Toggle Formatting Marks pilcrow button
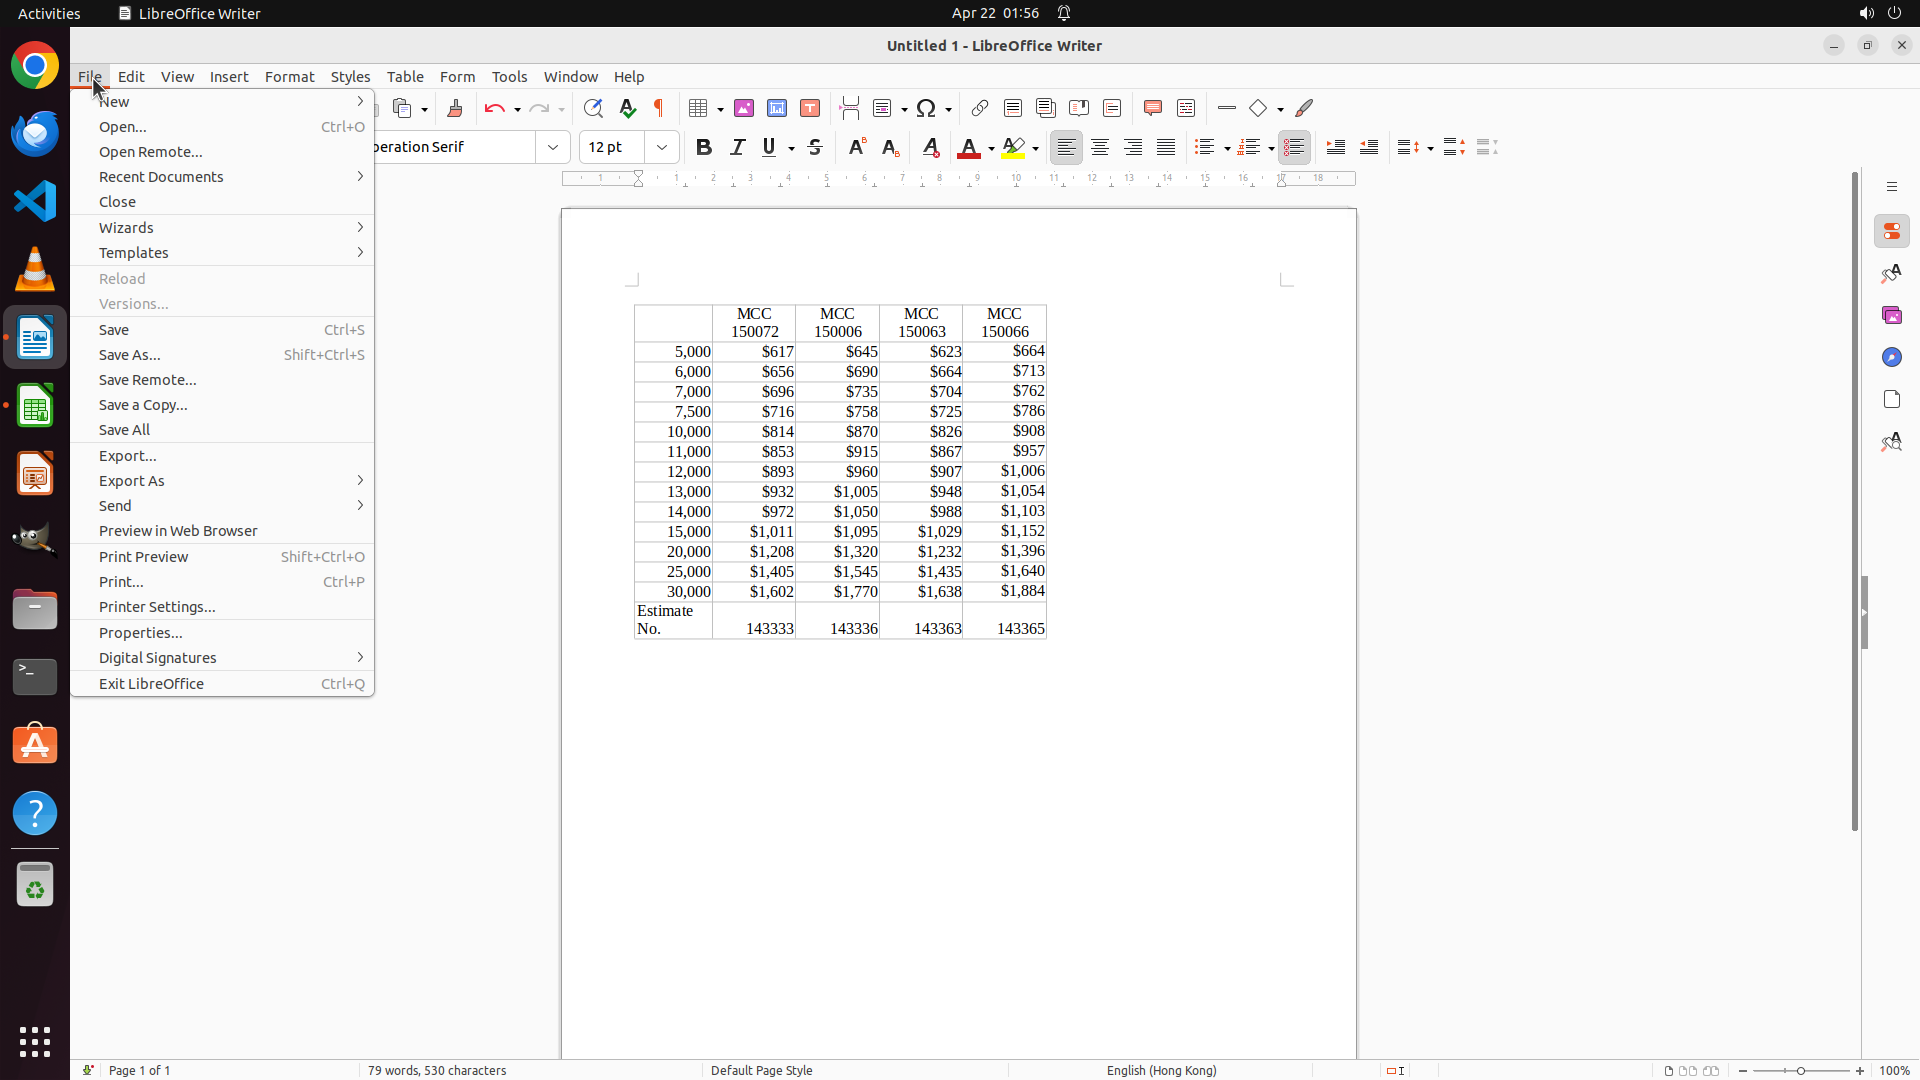Viewport: 1920px width, 1080px height. tap(659, 108)
